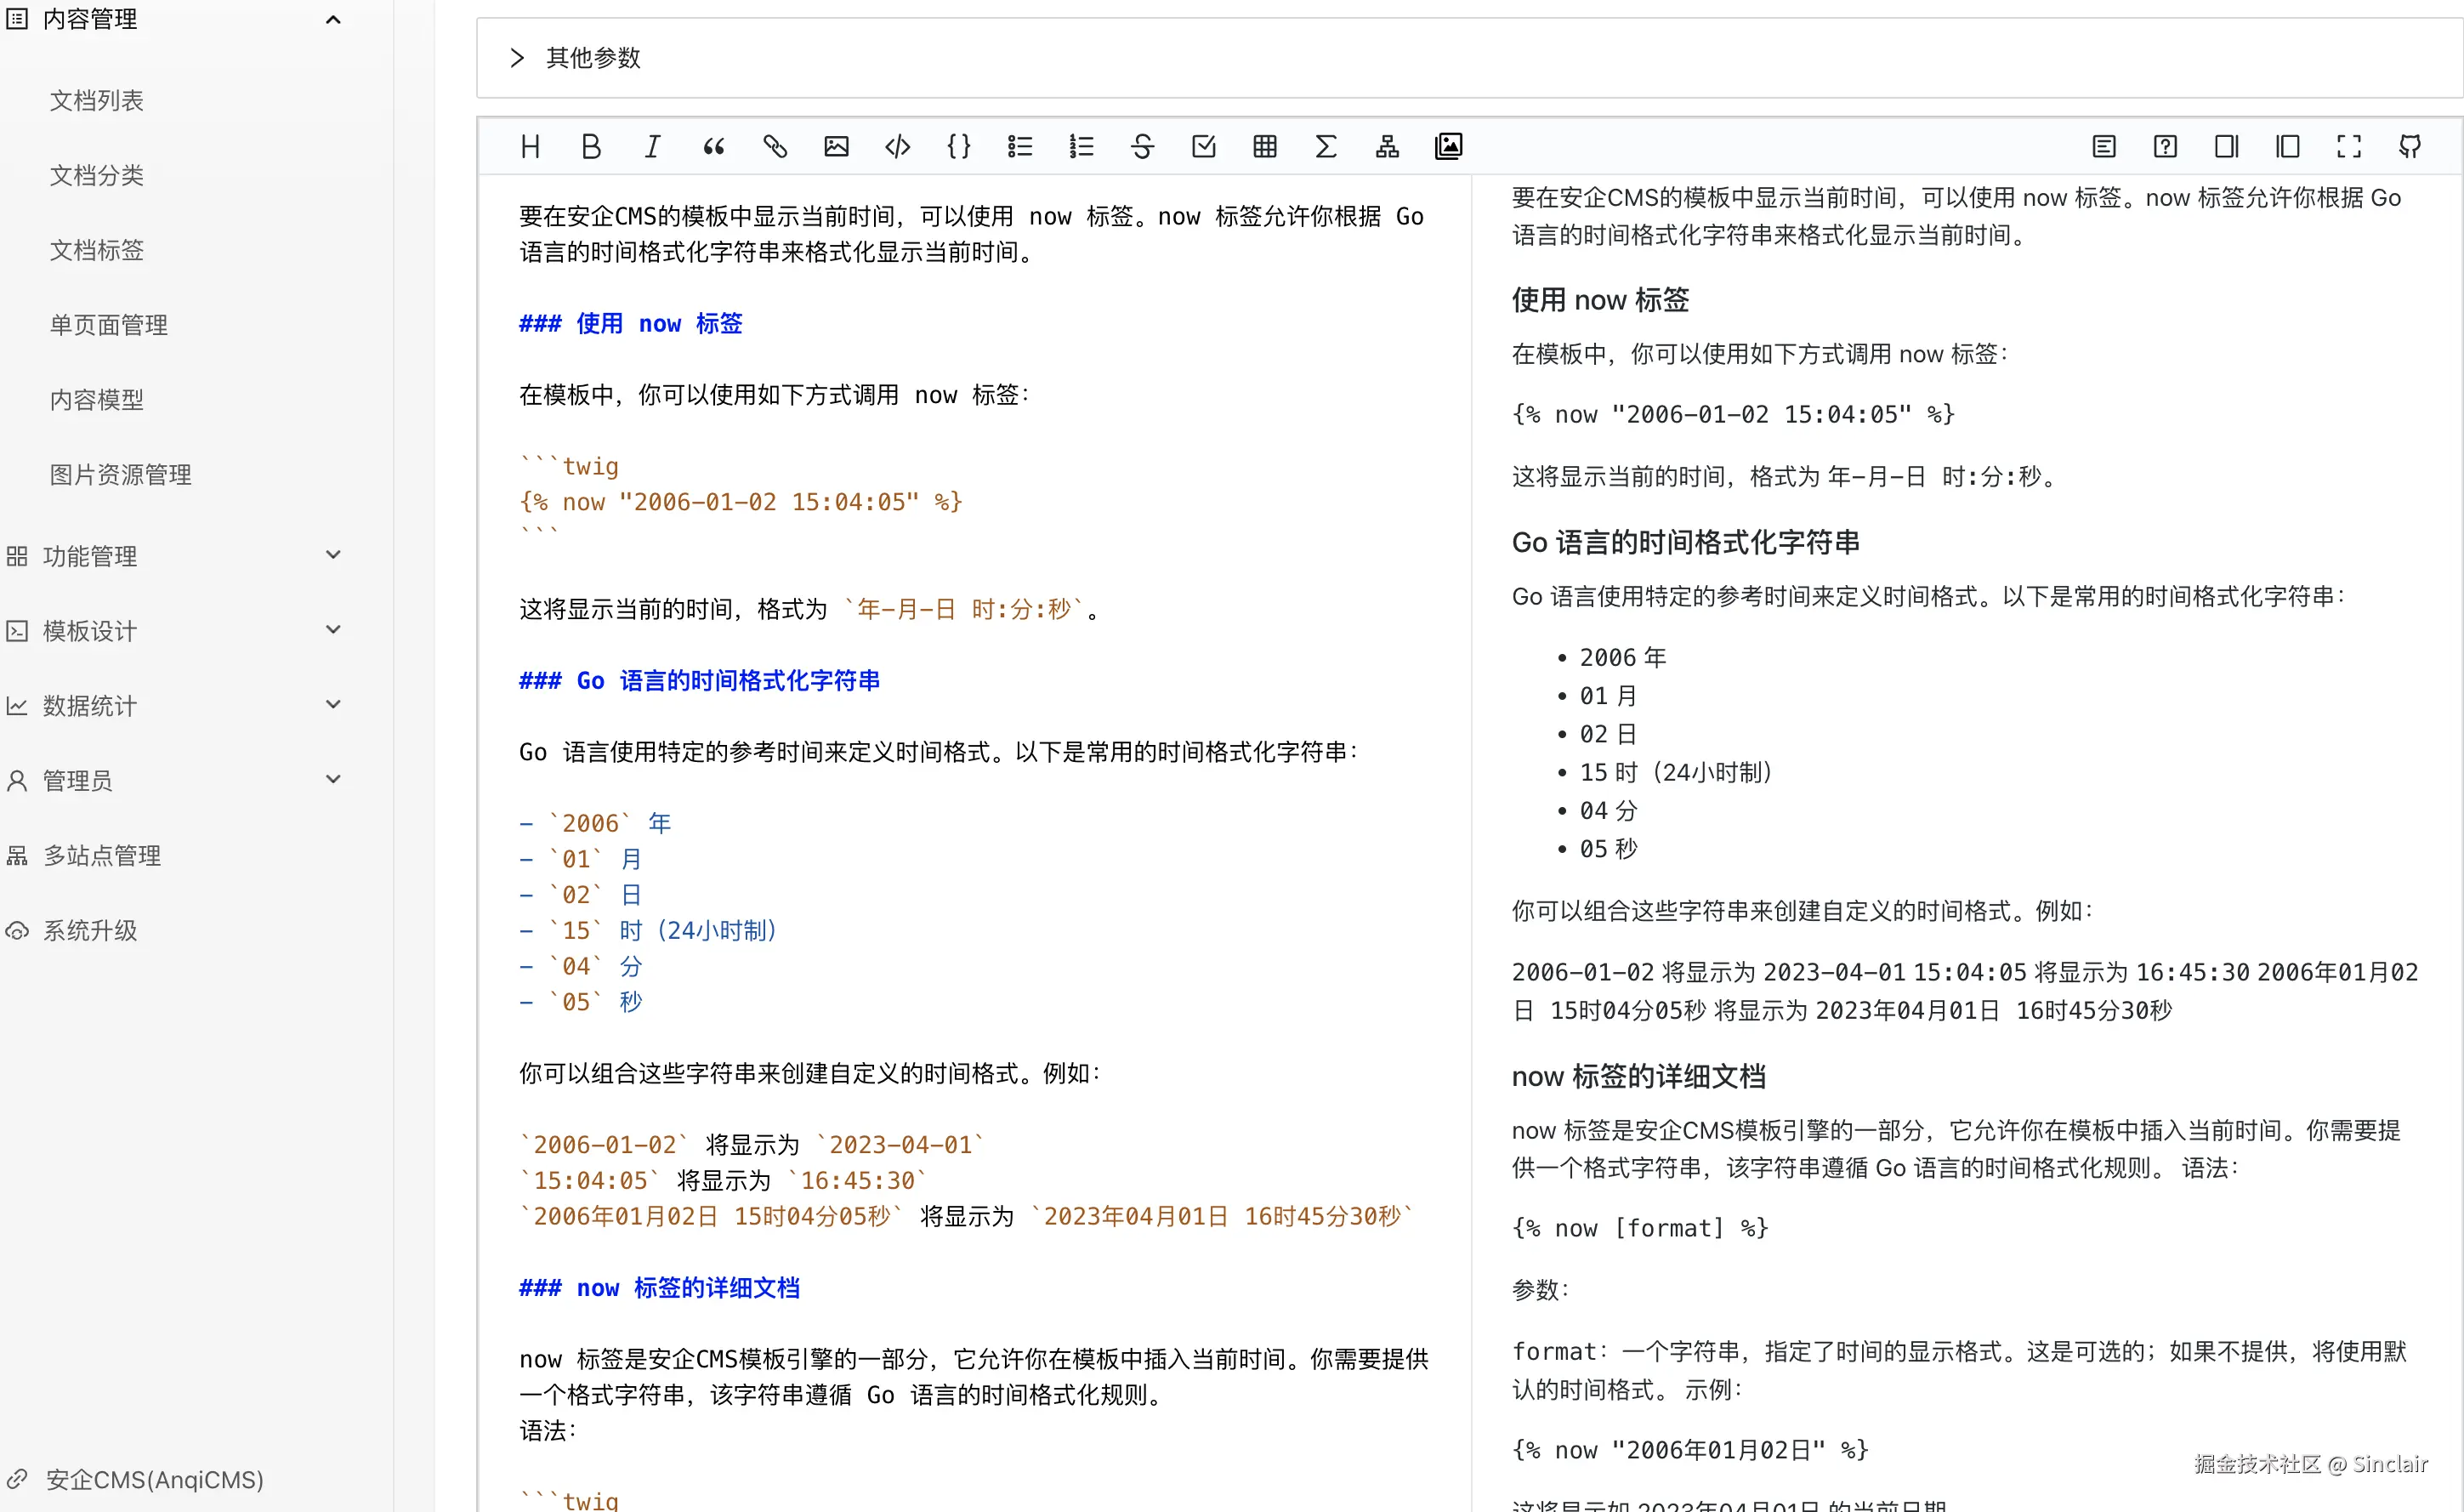
Task: Click preview heading 'now 标签的详细文档'
Action: [1639, 1076]
